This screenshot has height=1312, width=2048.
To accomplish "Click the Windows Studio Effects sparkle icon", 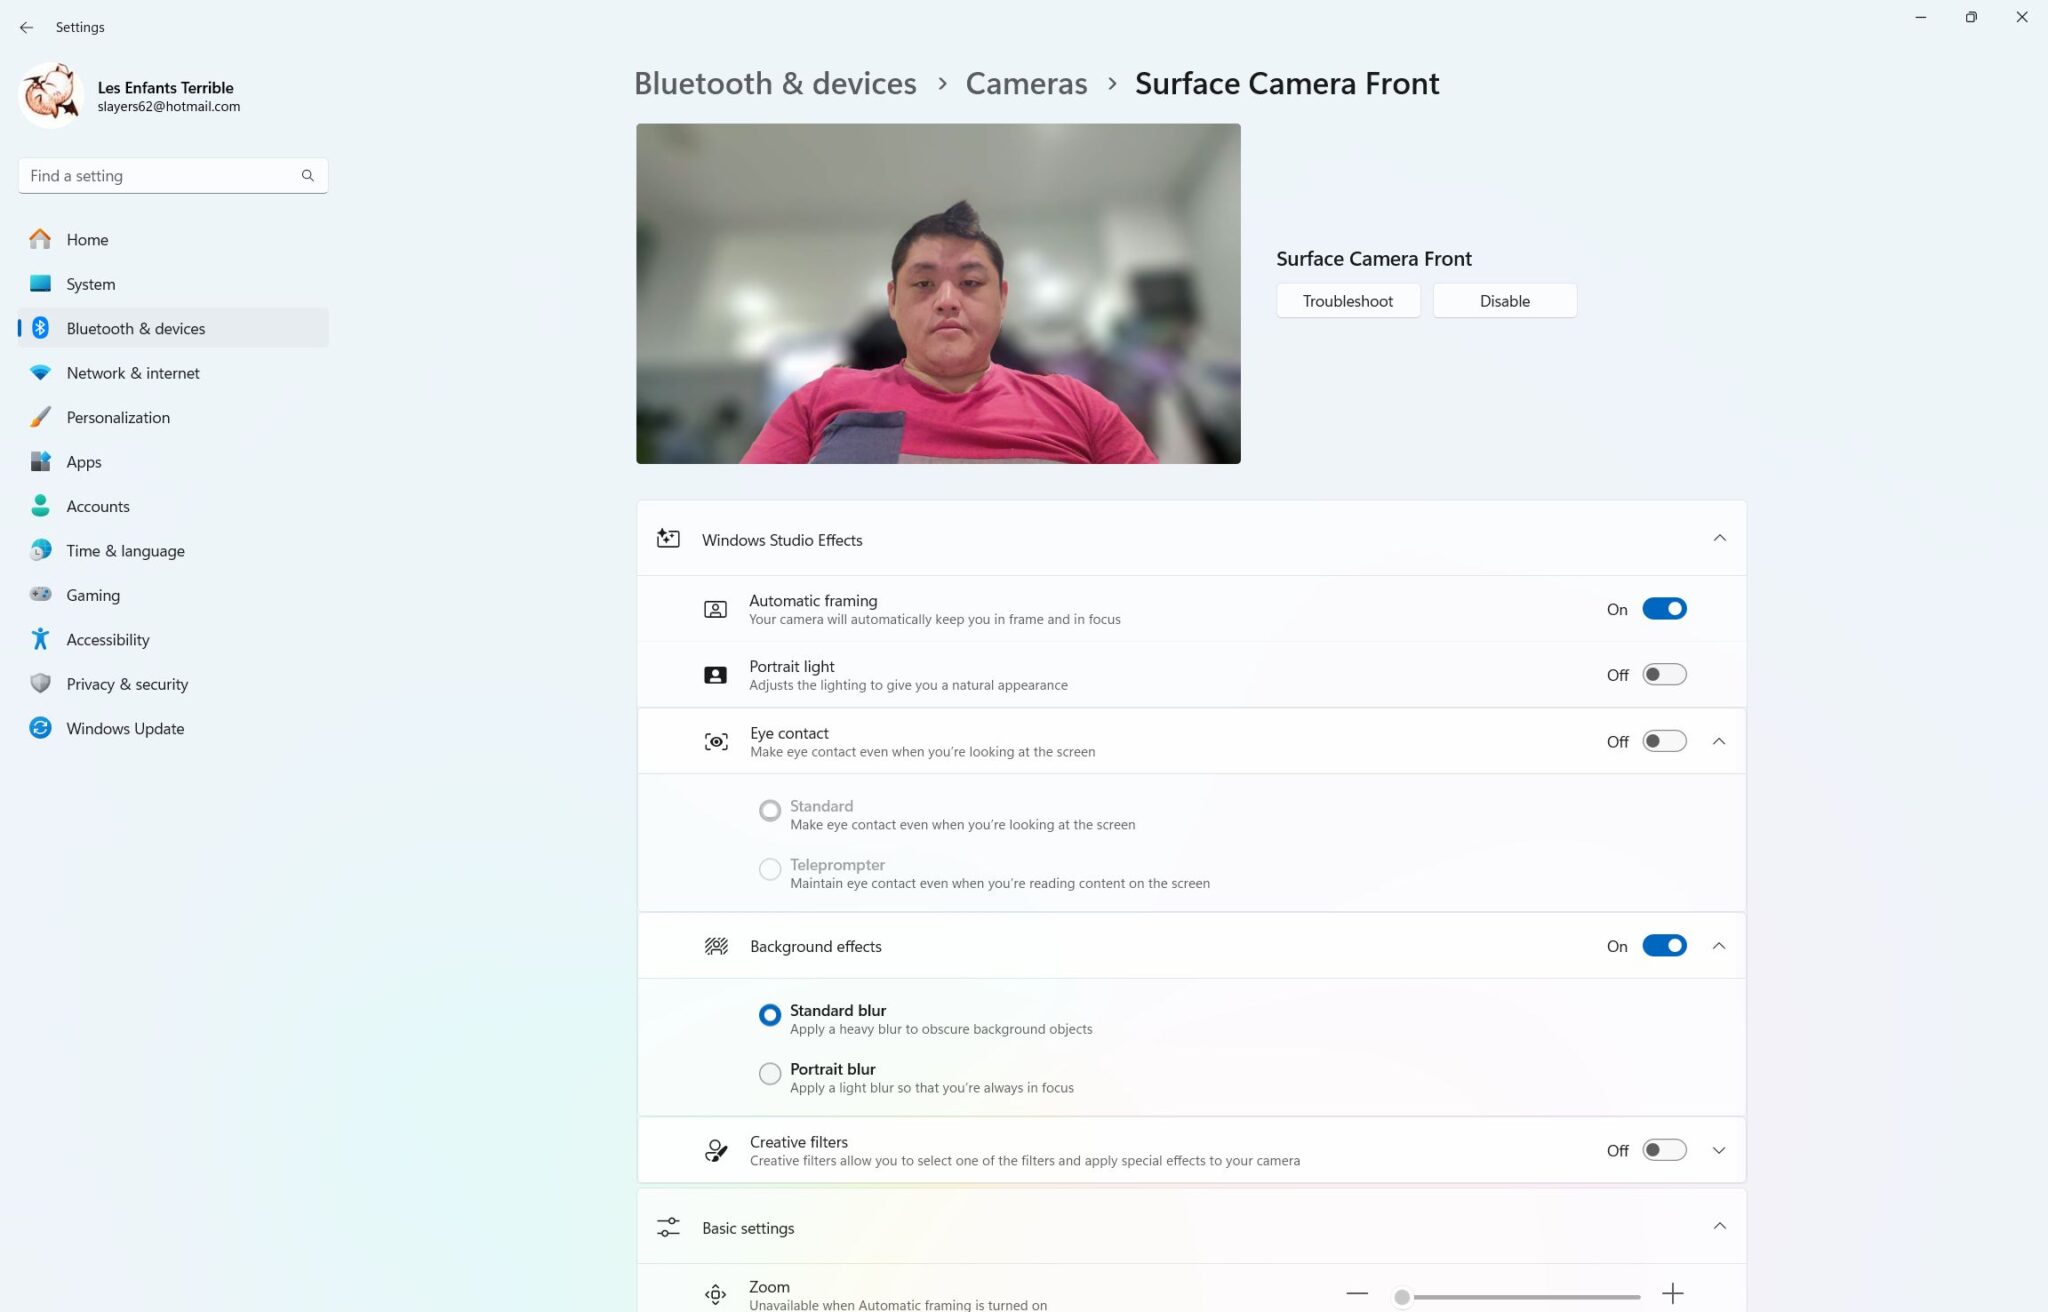I will tap(668, 539).
